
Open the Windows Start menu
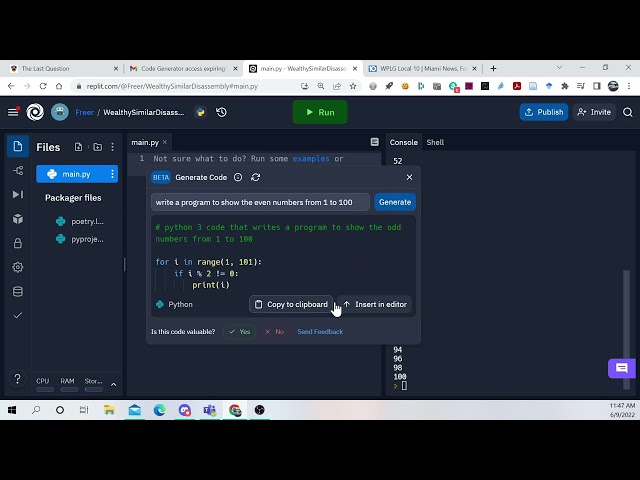(12, 410)
